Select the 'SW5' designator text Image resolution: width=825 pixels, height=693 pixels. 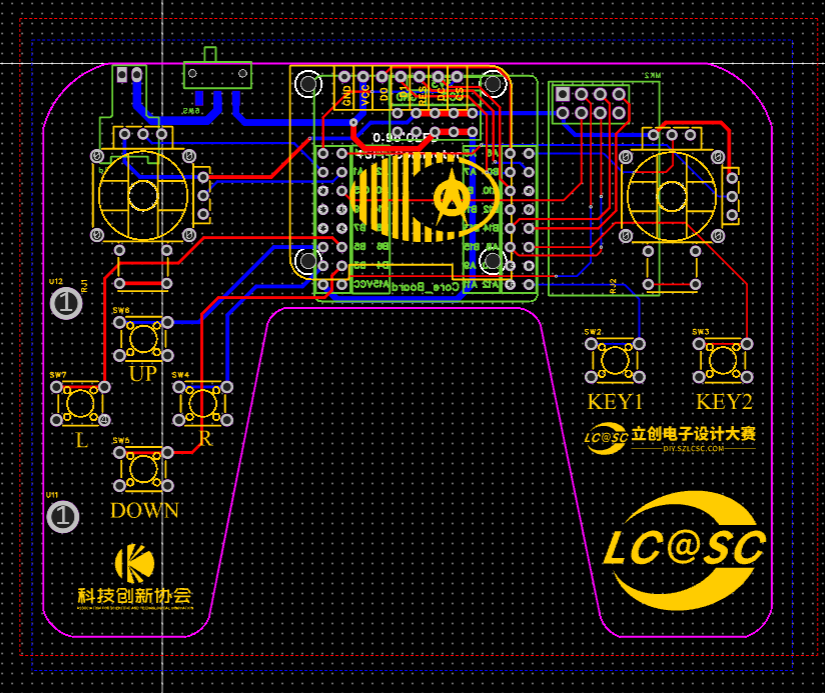click(121, 440)
